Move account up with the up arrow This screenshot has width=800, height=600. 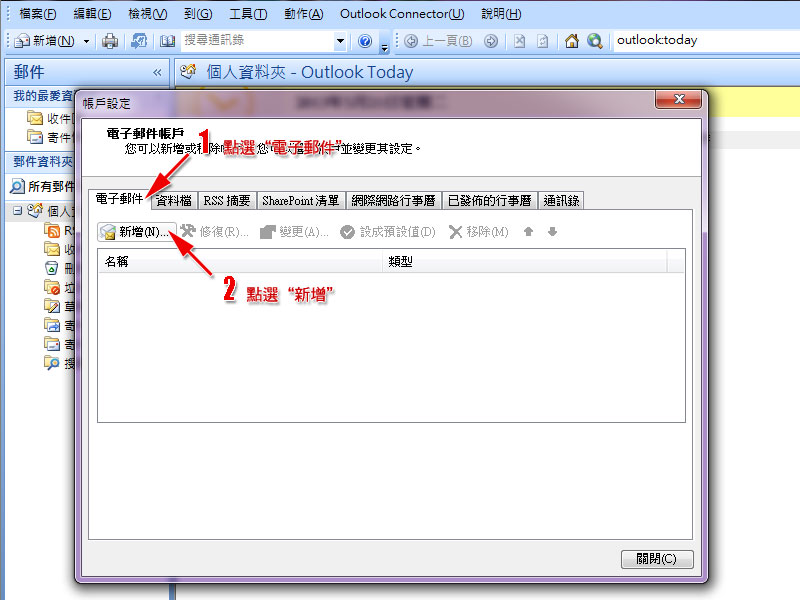[x=529, y=232]
